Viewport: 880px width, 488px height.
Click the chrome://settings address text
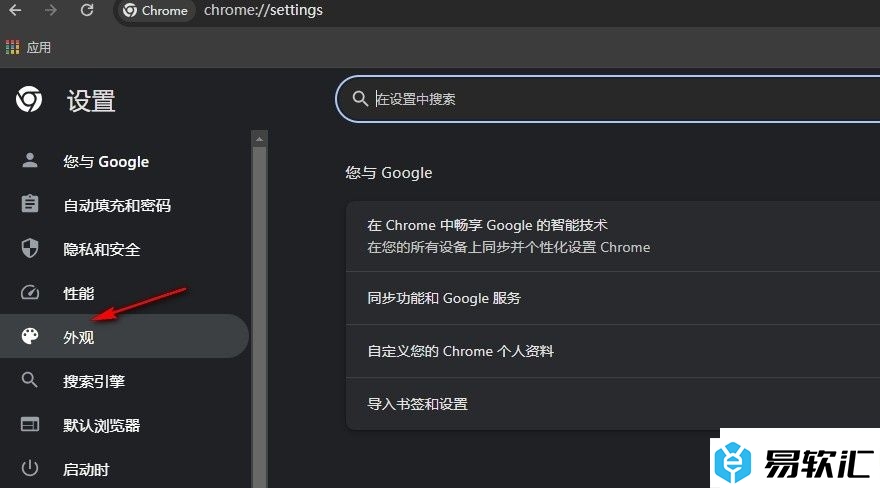click(263, 10)
